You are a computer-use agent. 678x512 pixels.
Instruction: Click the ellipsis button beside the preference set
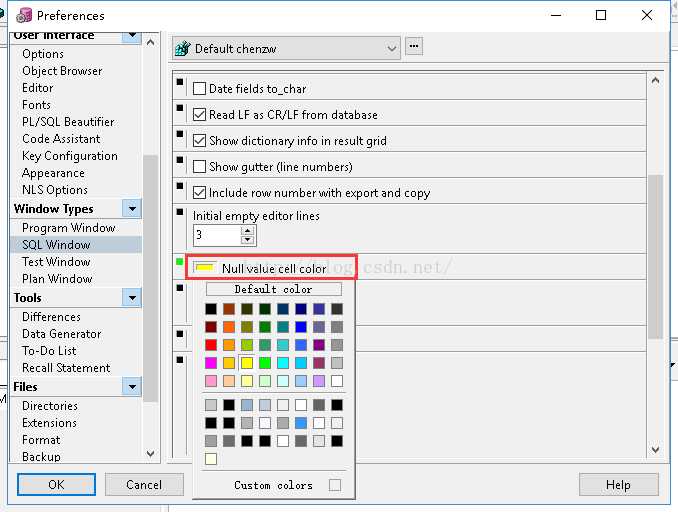tap(414, 47)
